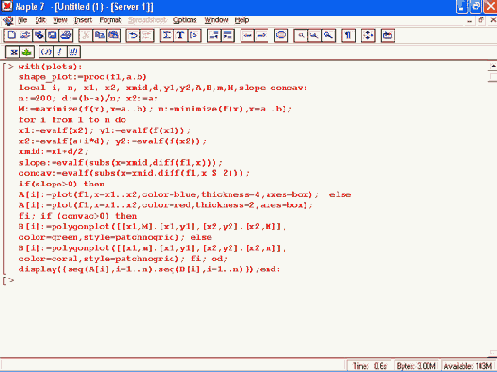Click the 'slope:=evalf' line
497x372 pixels.
coord(120,163)
